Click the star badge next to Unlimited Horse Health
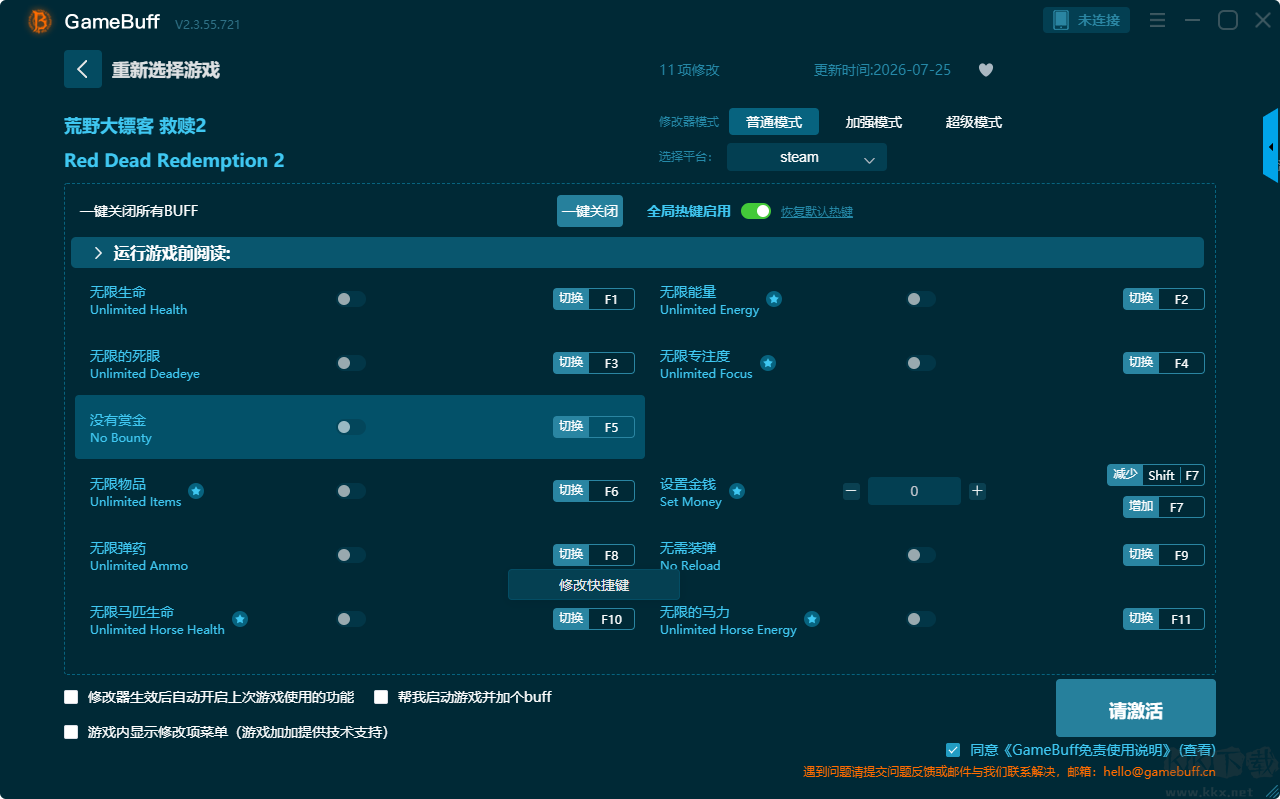 tap(240, 619)
